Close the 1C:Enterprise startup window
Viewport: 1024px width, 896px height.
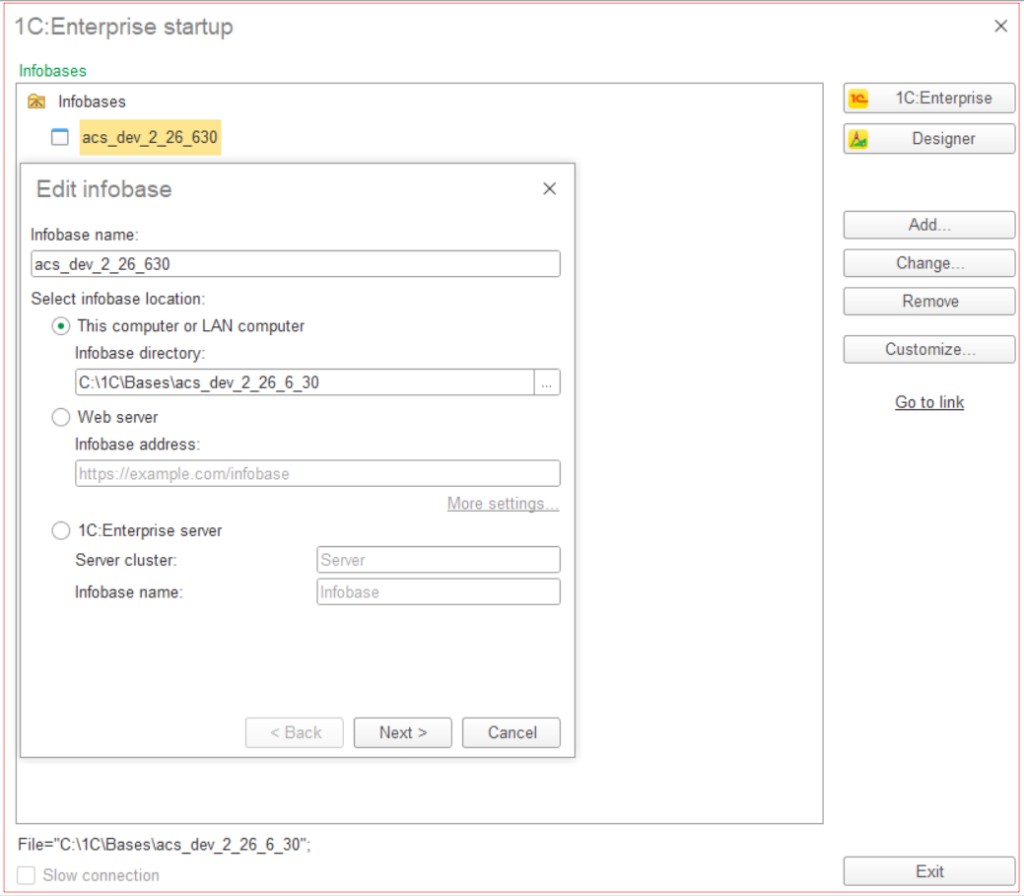1000,26
